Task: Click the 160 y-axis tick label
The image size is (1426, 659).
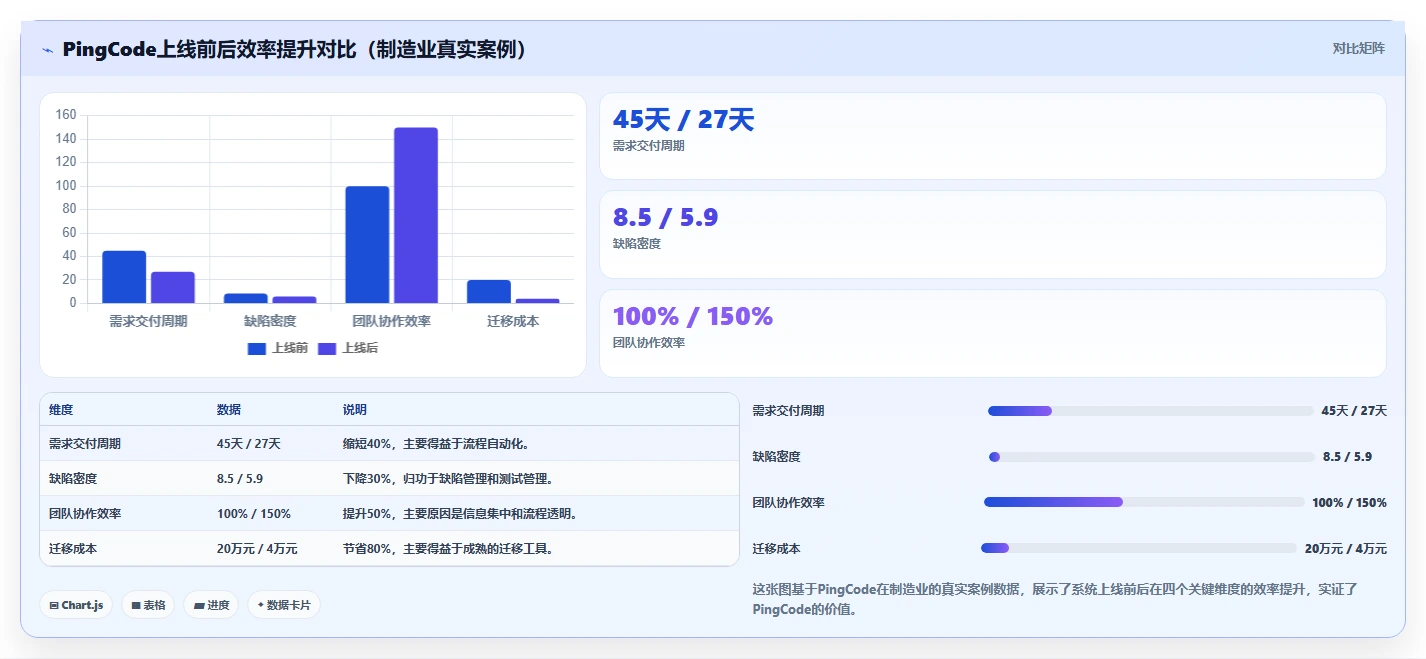Action: [x=66, y=115]
